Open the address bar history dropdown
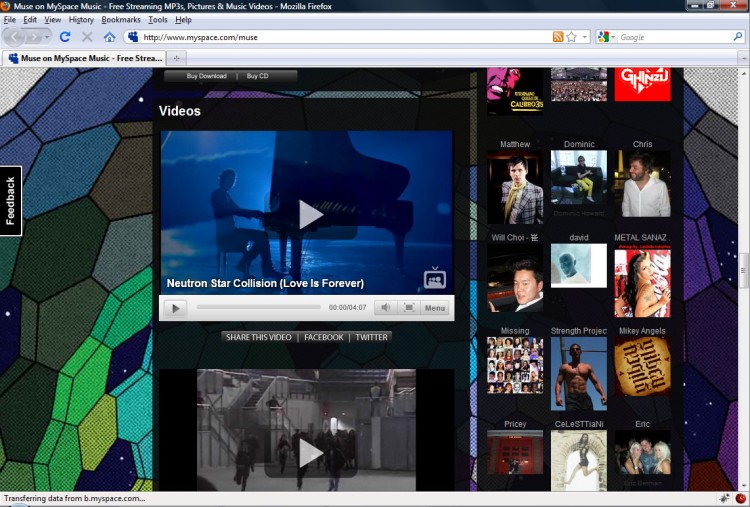750x507 pixels. click(585, 37)
